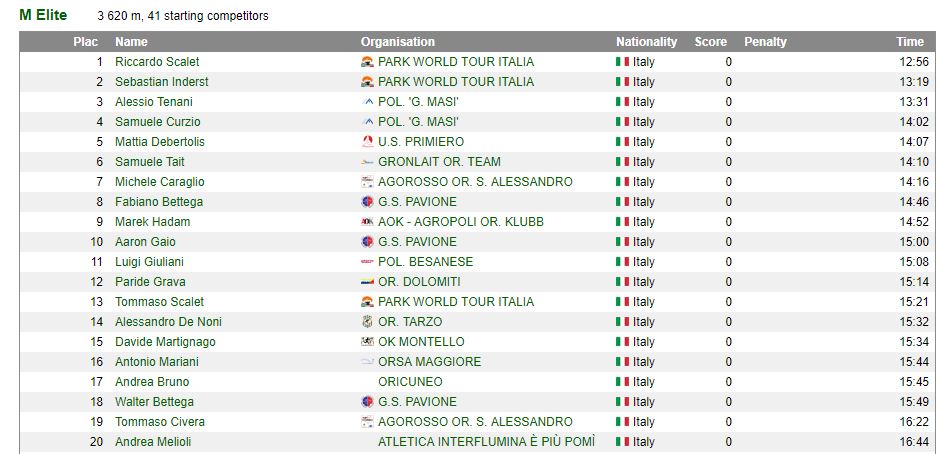Click GRONLAIT OR. TEAM club icon
Viewport: 940px width, 454px height.
coord(367,162)
